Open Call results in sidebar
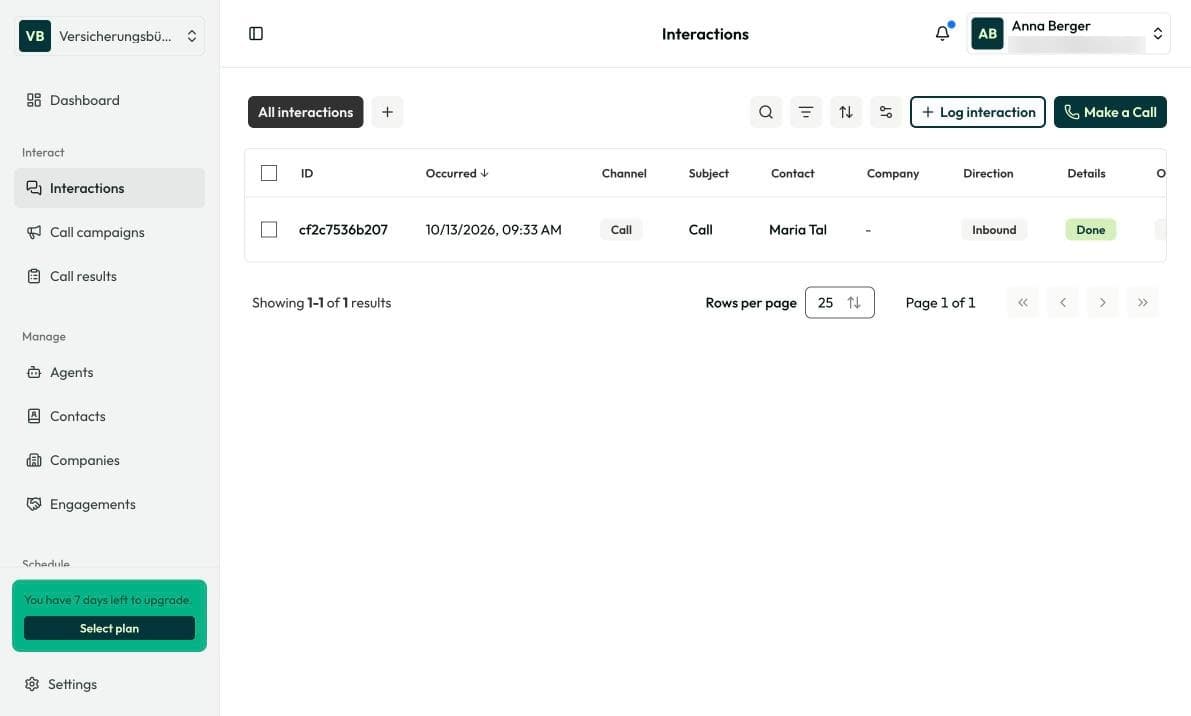The height and width of the screenshot is (716, 1191). (109, 276)
